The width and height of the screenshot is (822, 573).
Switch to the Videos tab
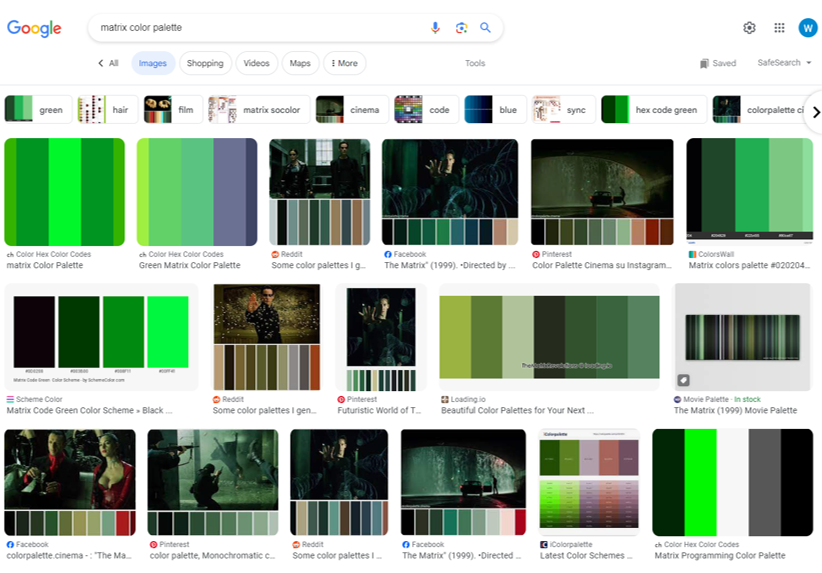pos(257,63)
